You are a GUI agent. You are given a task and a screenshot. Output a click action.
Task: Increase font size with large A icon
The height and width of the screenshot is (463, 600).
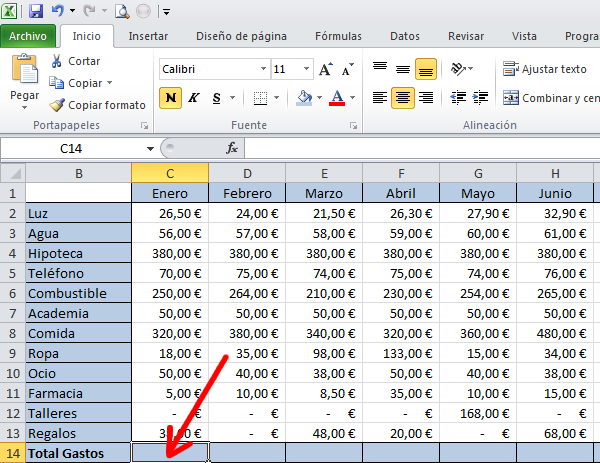[326, 69]
